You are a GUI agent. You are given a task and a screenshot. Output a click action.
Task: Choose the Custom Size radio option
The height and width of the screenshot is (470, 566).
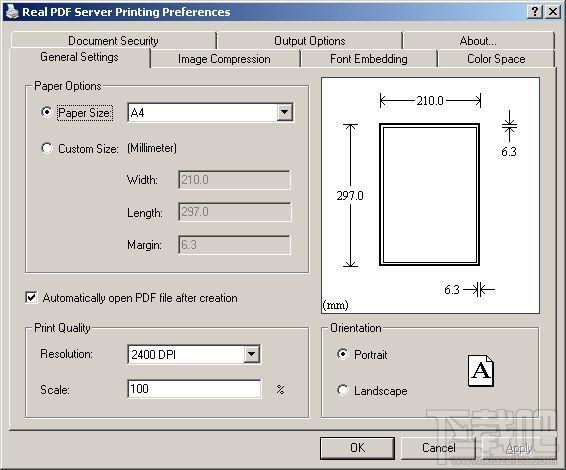pyautogui.click(x=47, y=148)
